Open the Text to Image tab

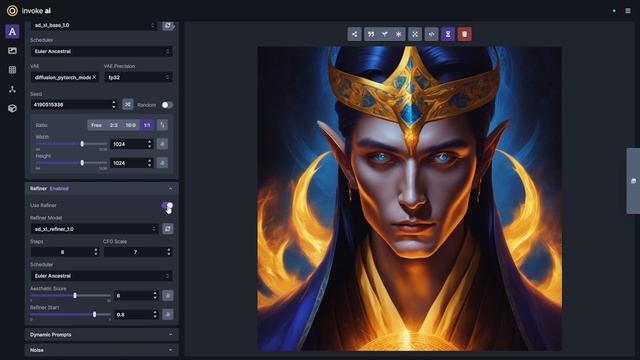point(12,31)
